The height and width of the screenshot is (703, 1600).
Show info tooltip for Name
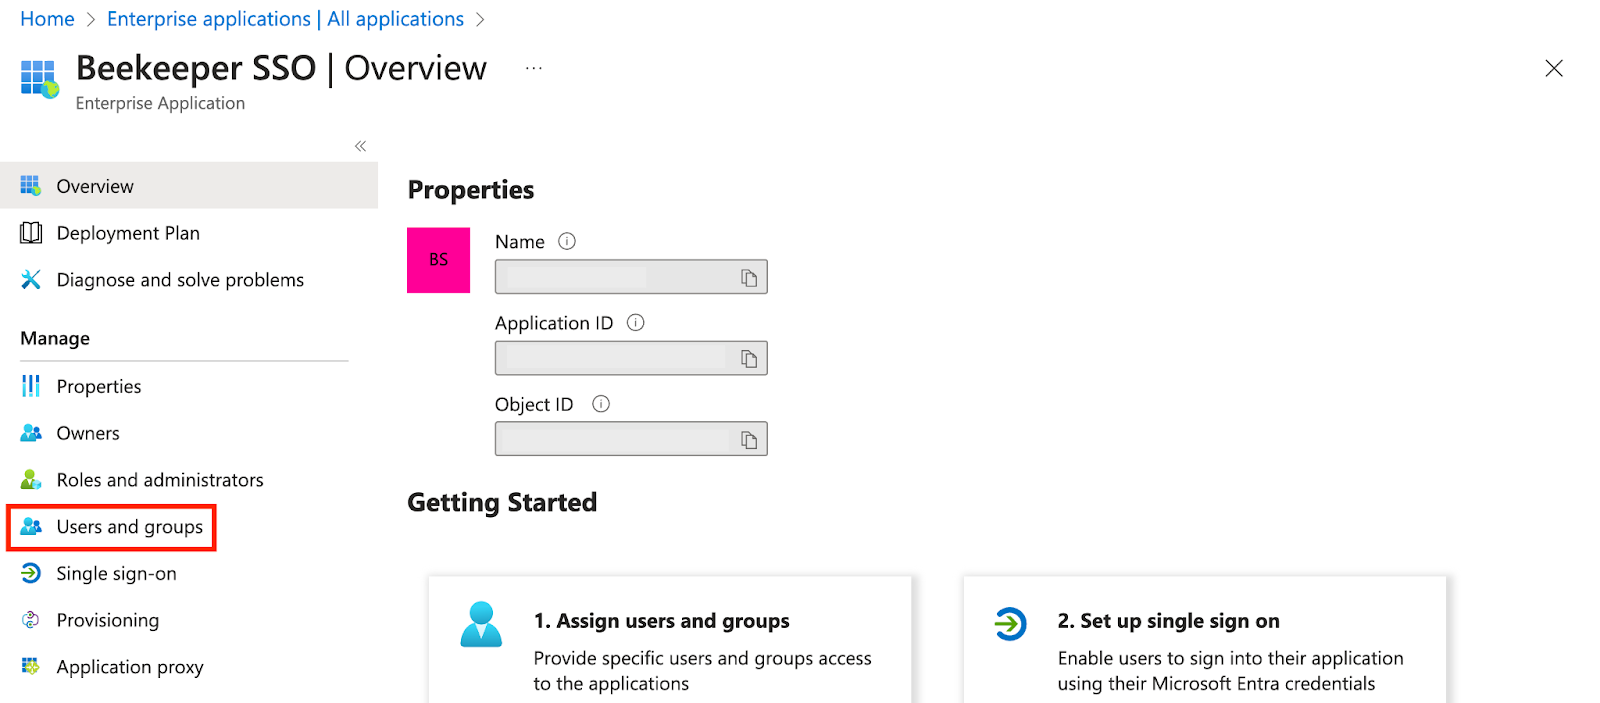pos(567,241)
